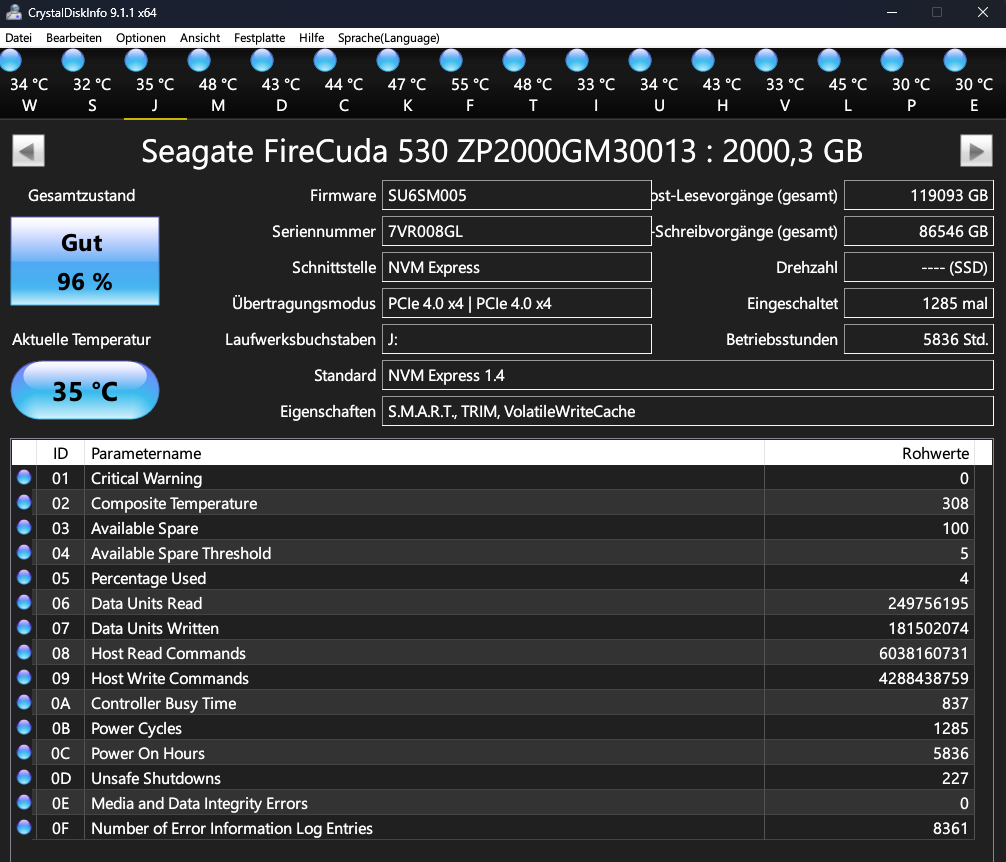
Task: Click the Eigenschaften field with TRIM
Action: pos(688,410)
